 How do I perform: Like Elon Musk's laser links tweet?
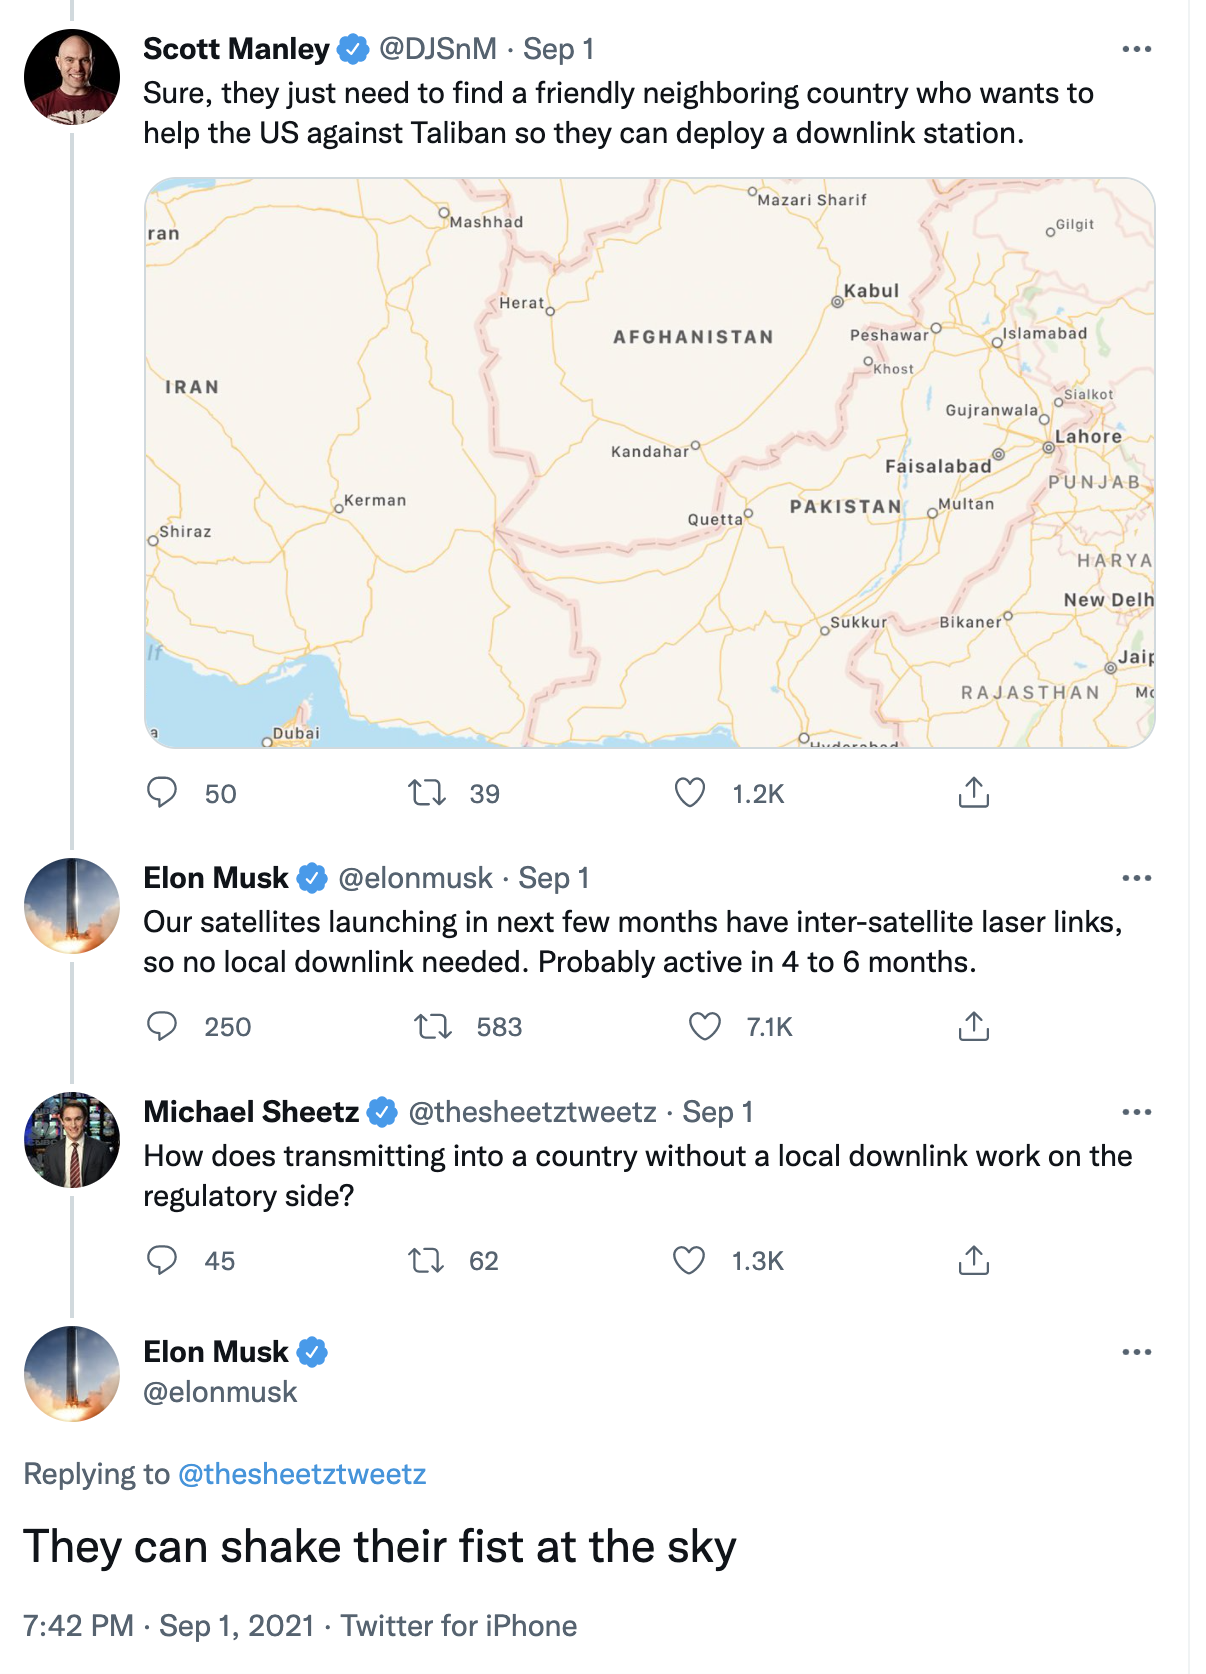point(705,1026)
